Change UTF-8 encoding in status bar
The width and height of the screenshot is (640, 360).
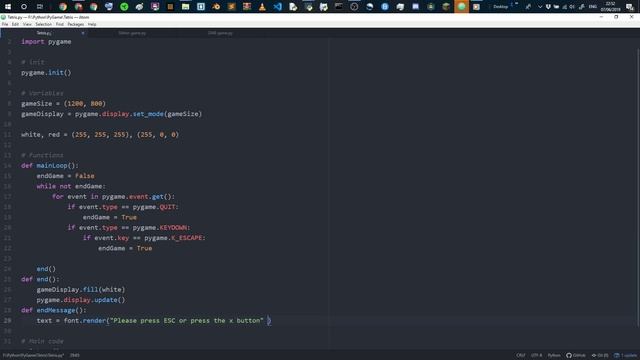(536, 355)
